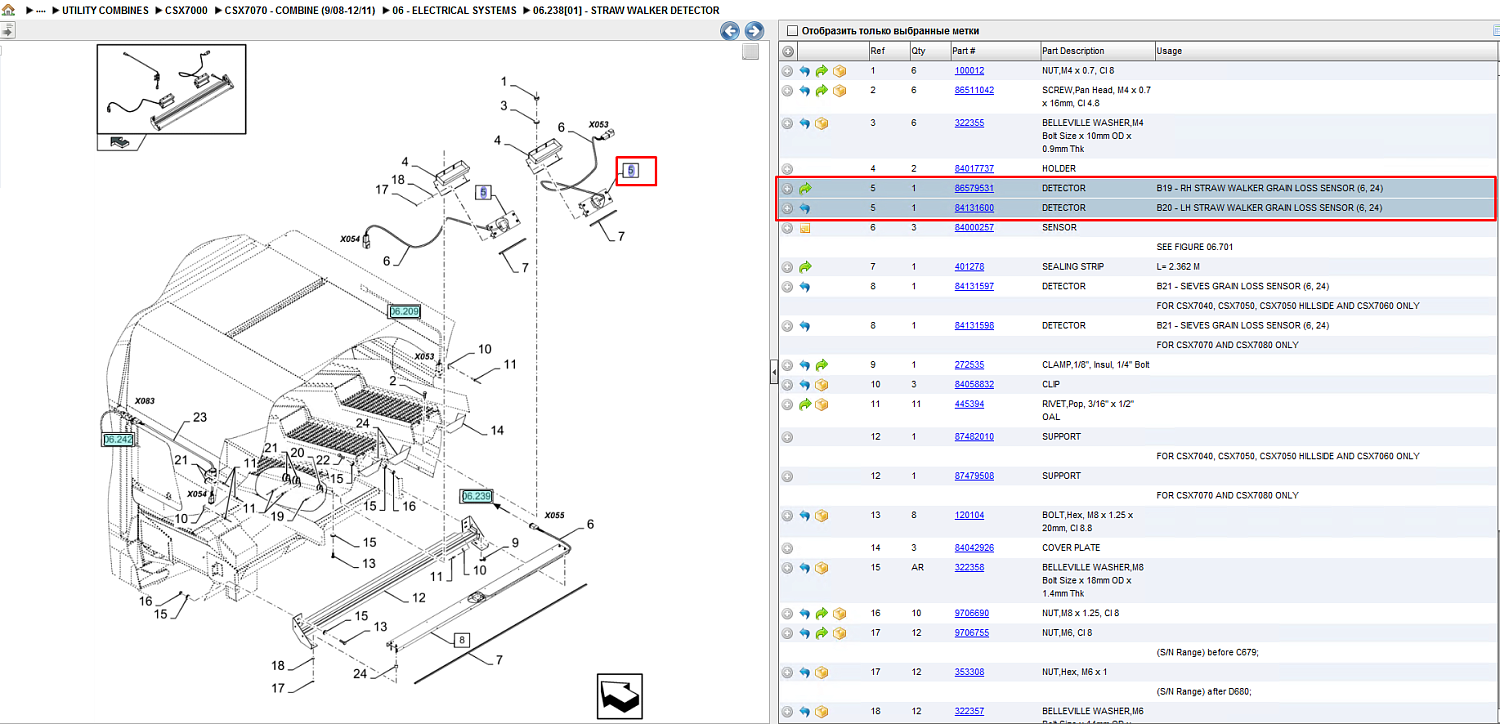Click the blue arrow for detector 84131600
This screenshot has height=724, width=1500.
pyautogui.click(x=804, y=208)
